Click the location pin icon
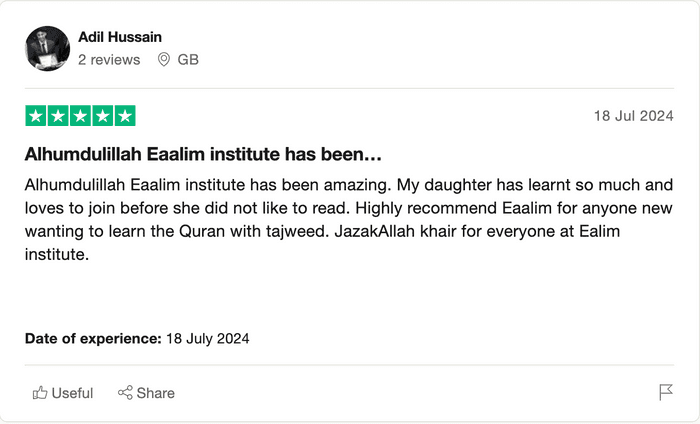The image size is (700, 424). [164, 60]
